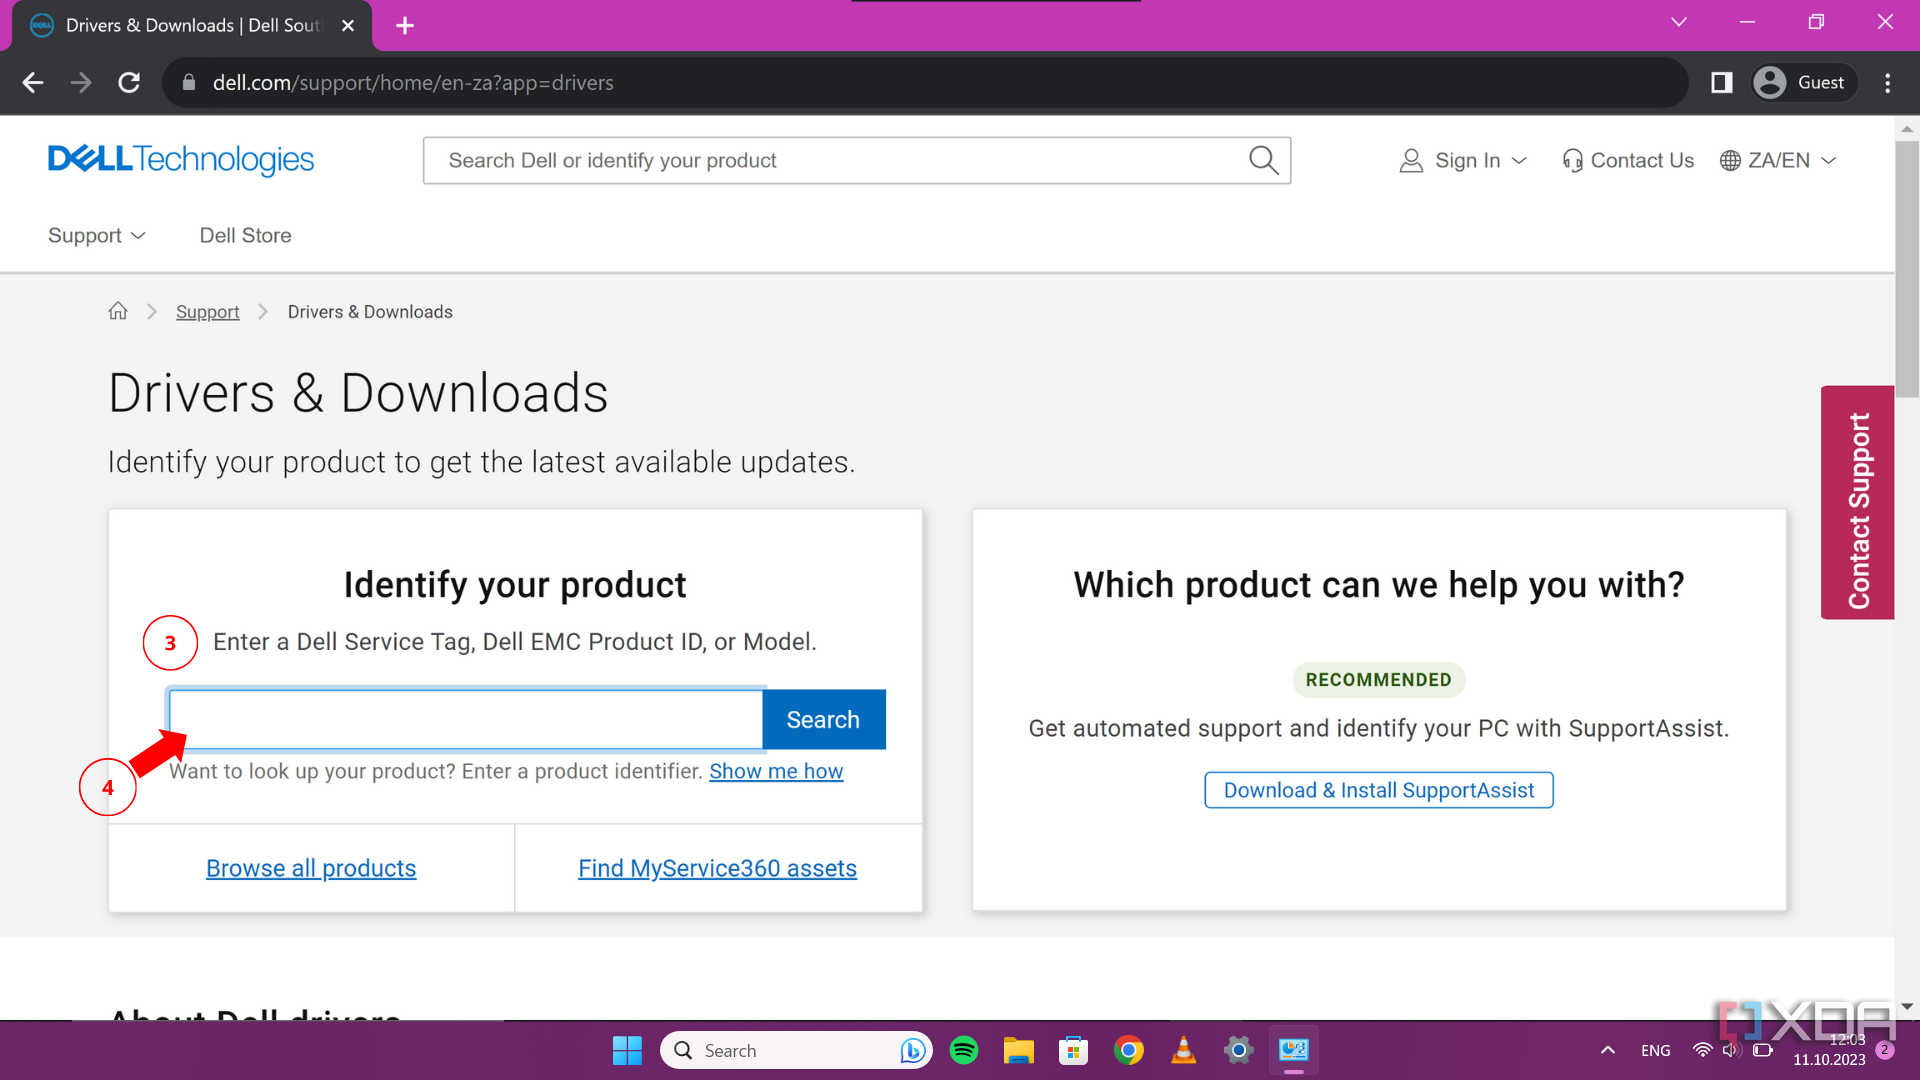Open VLC media player from the taskbar
This screenshot has width=1920, height=1080.
tap(1183, 1050)
